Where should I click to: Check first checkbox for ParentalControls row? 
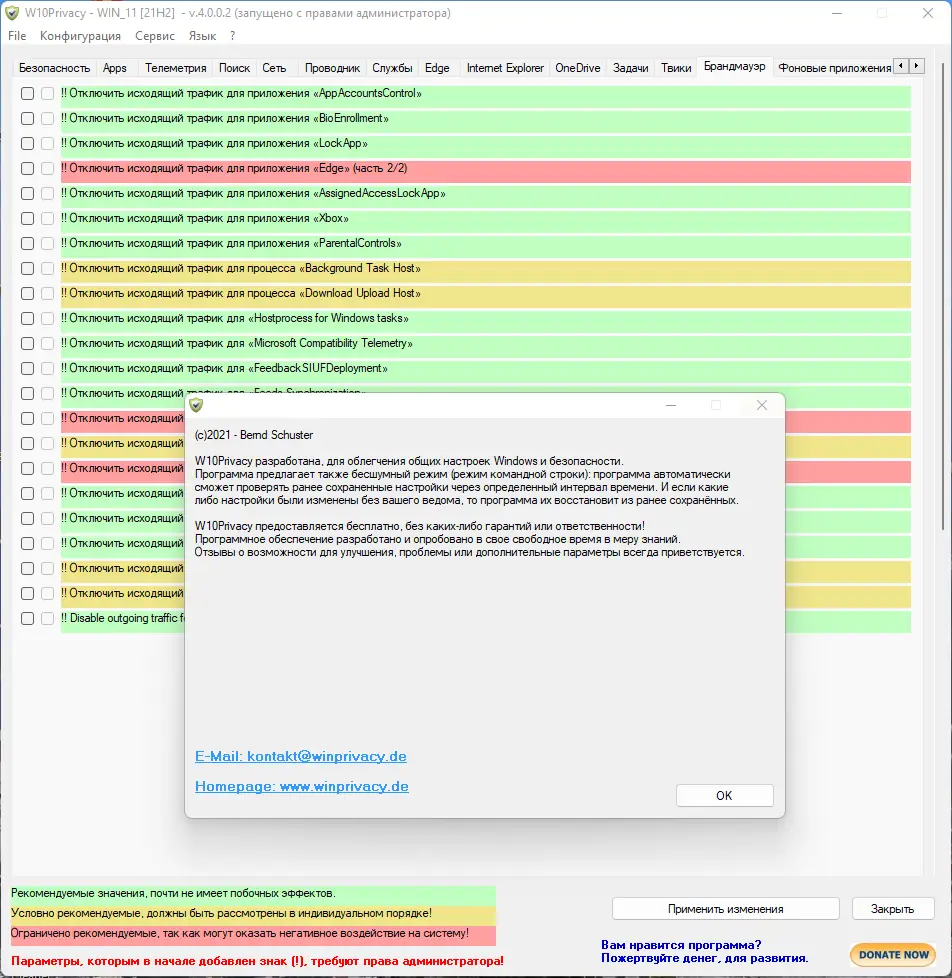click(x=27, y=243)
